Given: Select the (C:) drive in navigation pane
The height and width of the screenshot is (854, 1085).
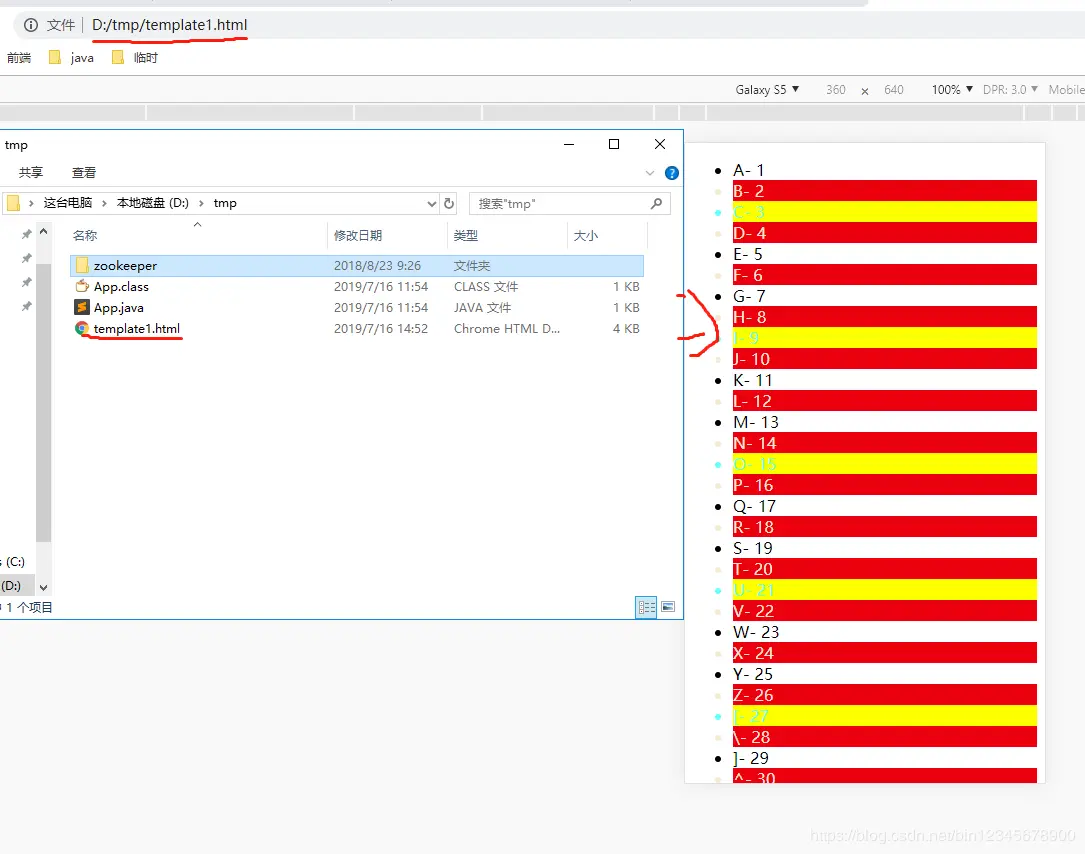Looking at the screenshot, I should tap(13, 562).
